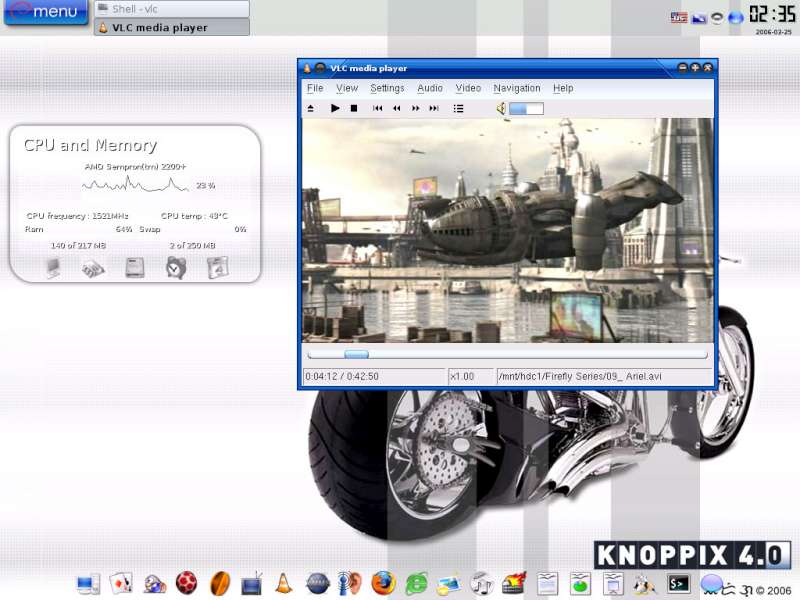Switch to the Shell - vlc taskbar entry
The width and height of the screenshot is (800, 600).
pyautogui.click(x=172, y=9)
